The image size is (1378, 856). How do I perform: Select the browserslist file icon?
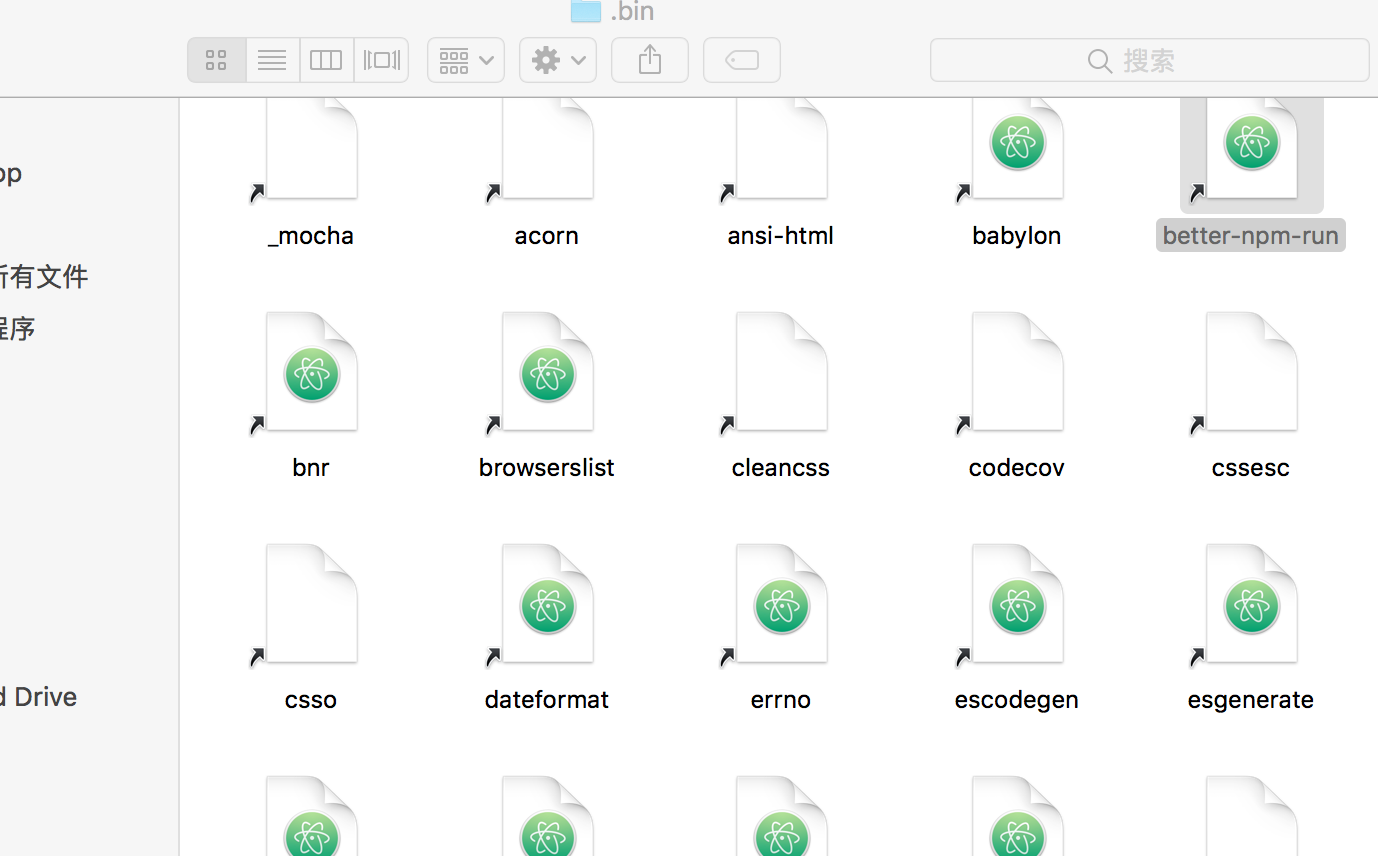click(547, 375)
